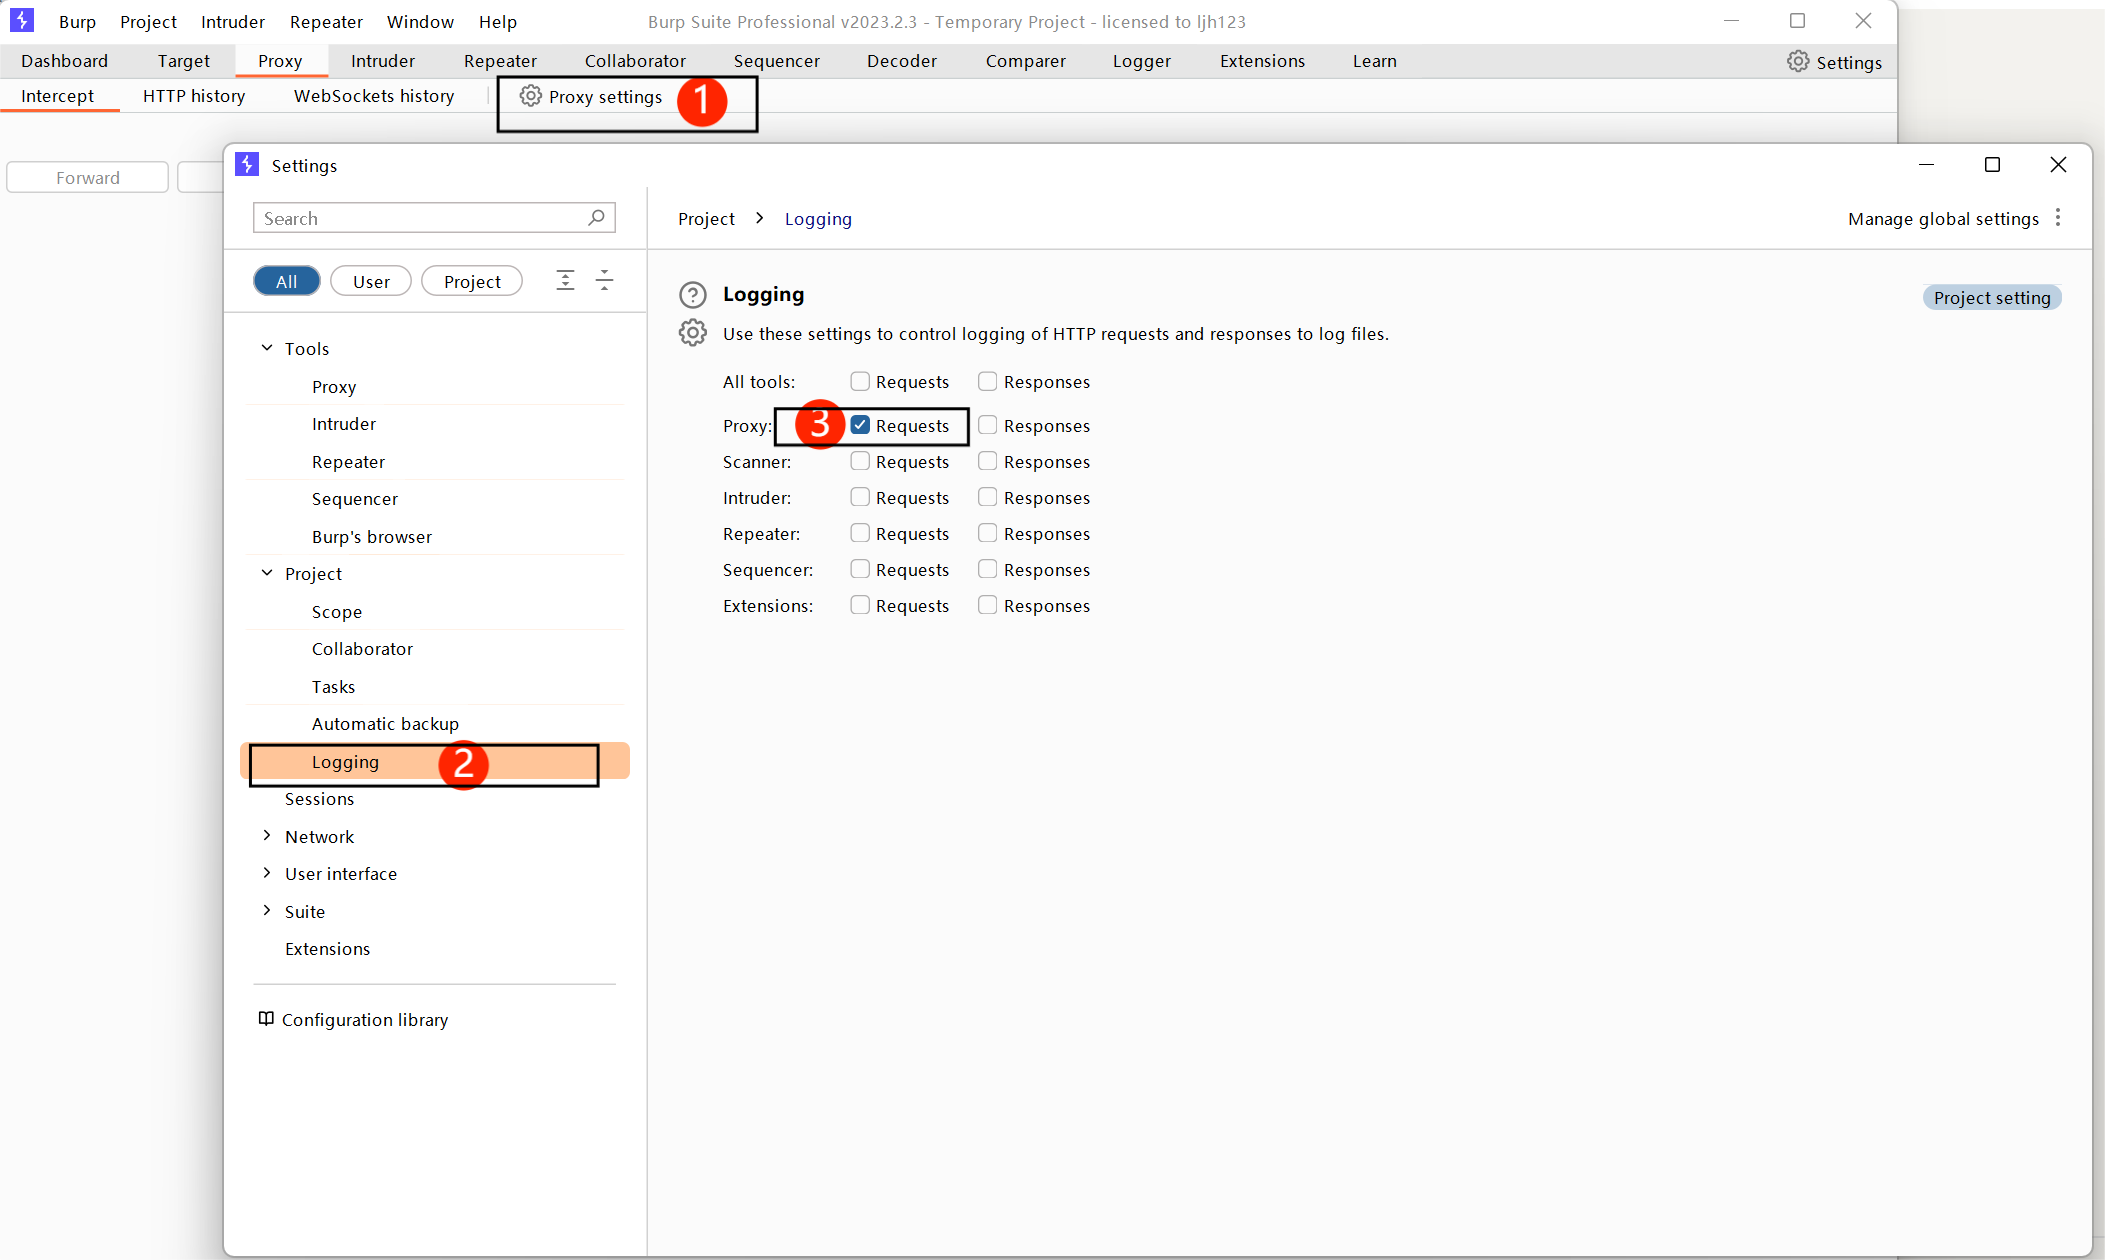
Task: Click the expand all sections icon
Action: (x=565, y=280)
